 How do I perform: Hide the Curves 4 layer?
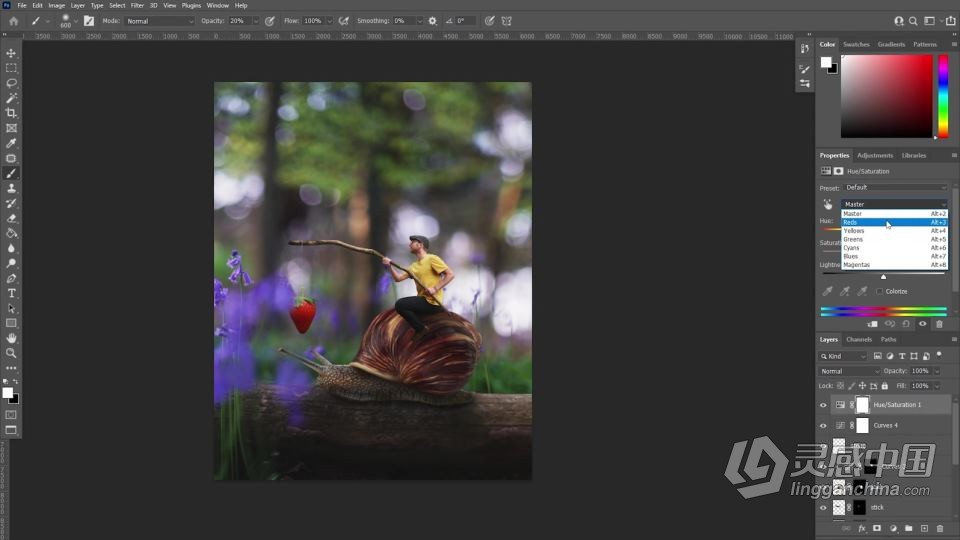pos(823,426)
